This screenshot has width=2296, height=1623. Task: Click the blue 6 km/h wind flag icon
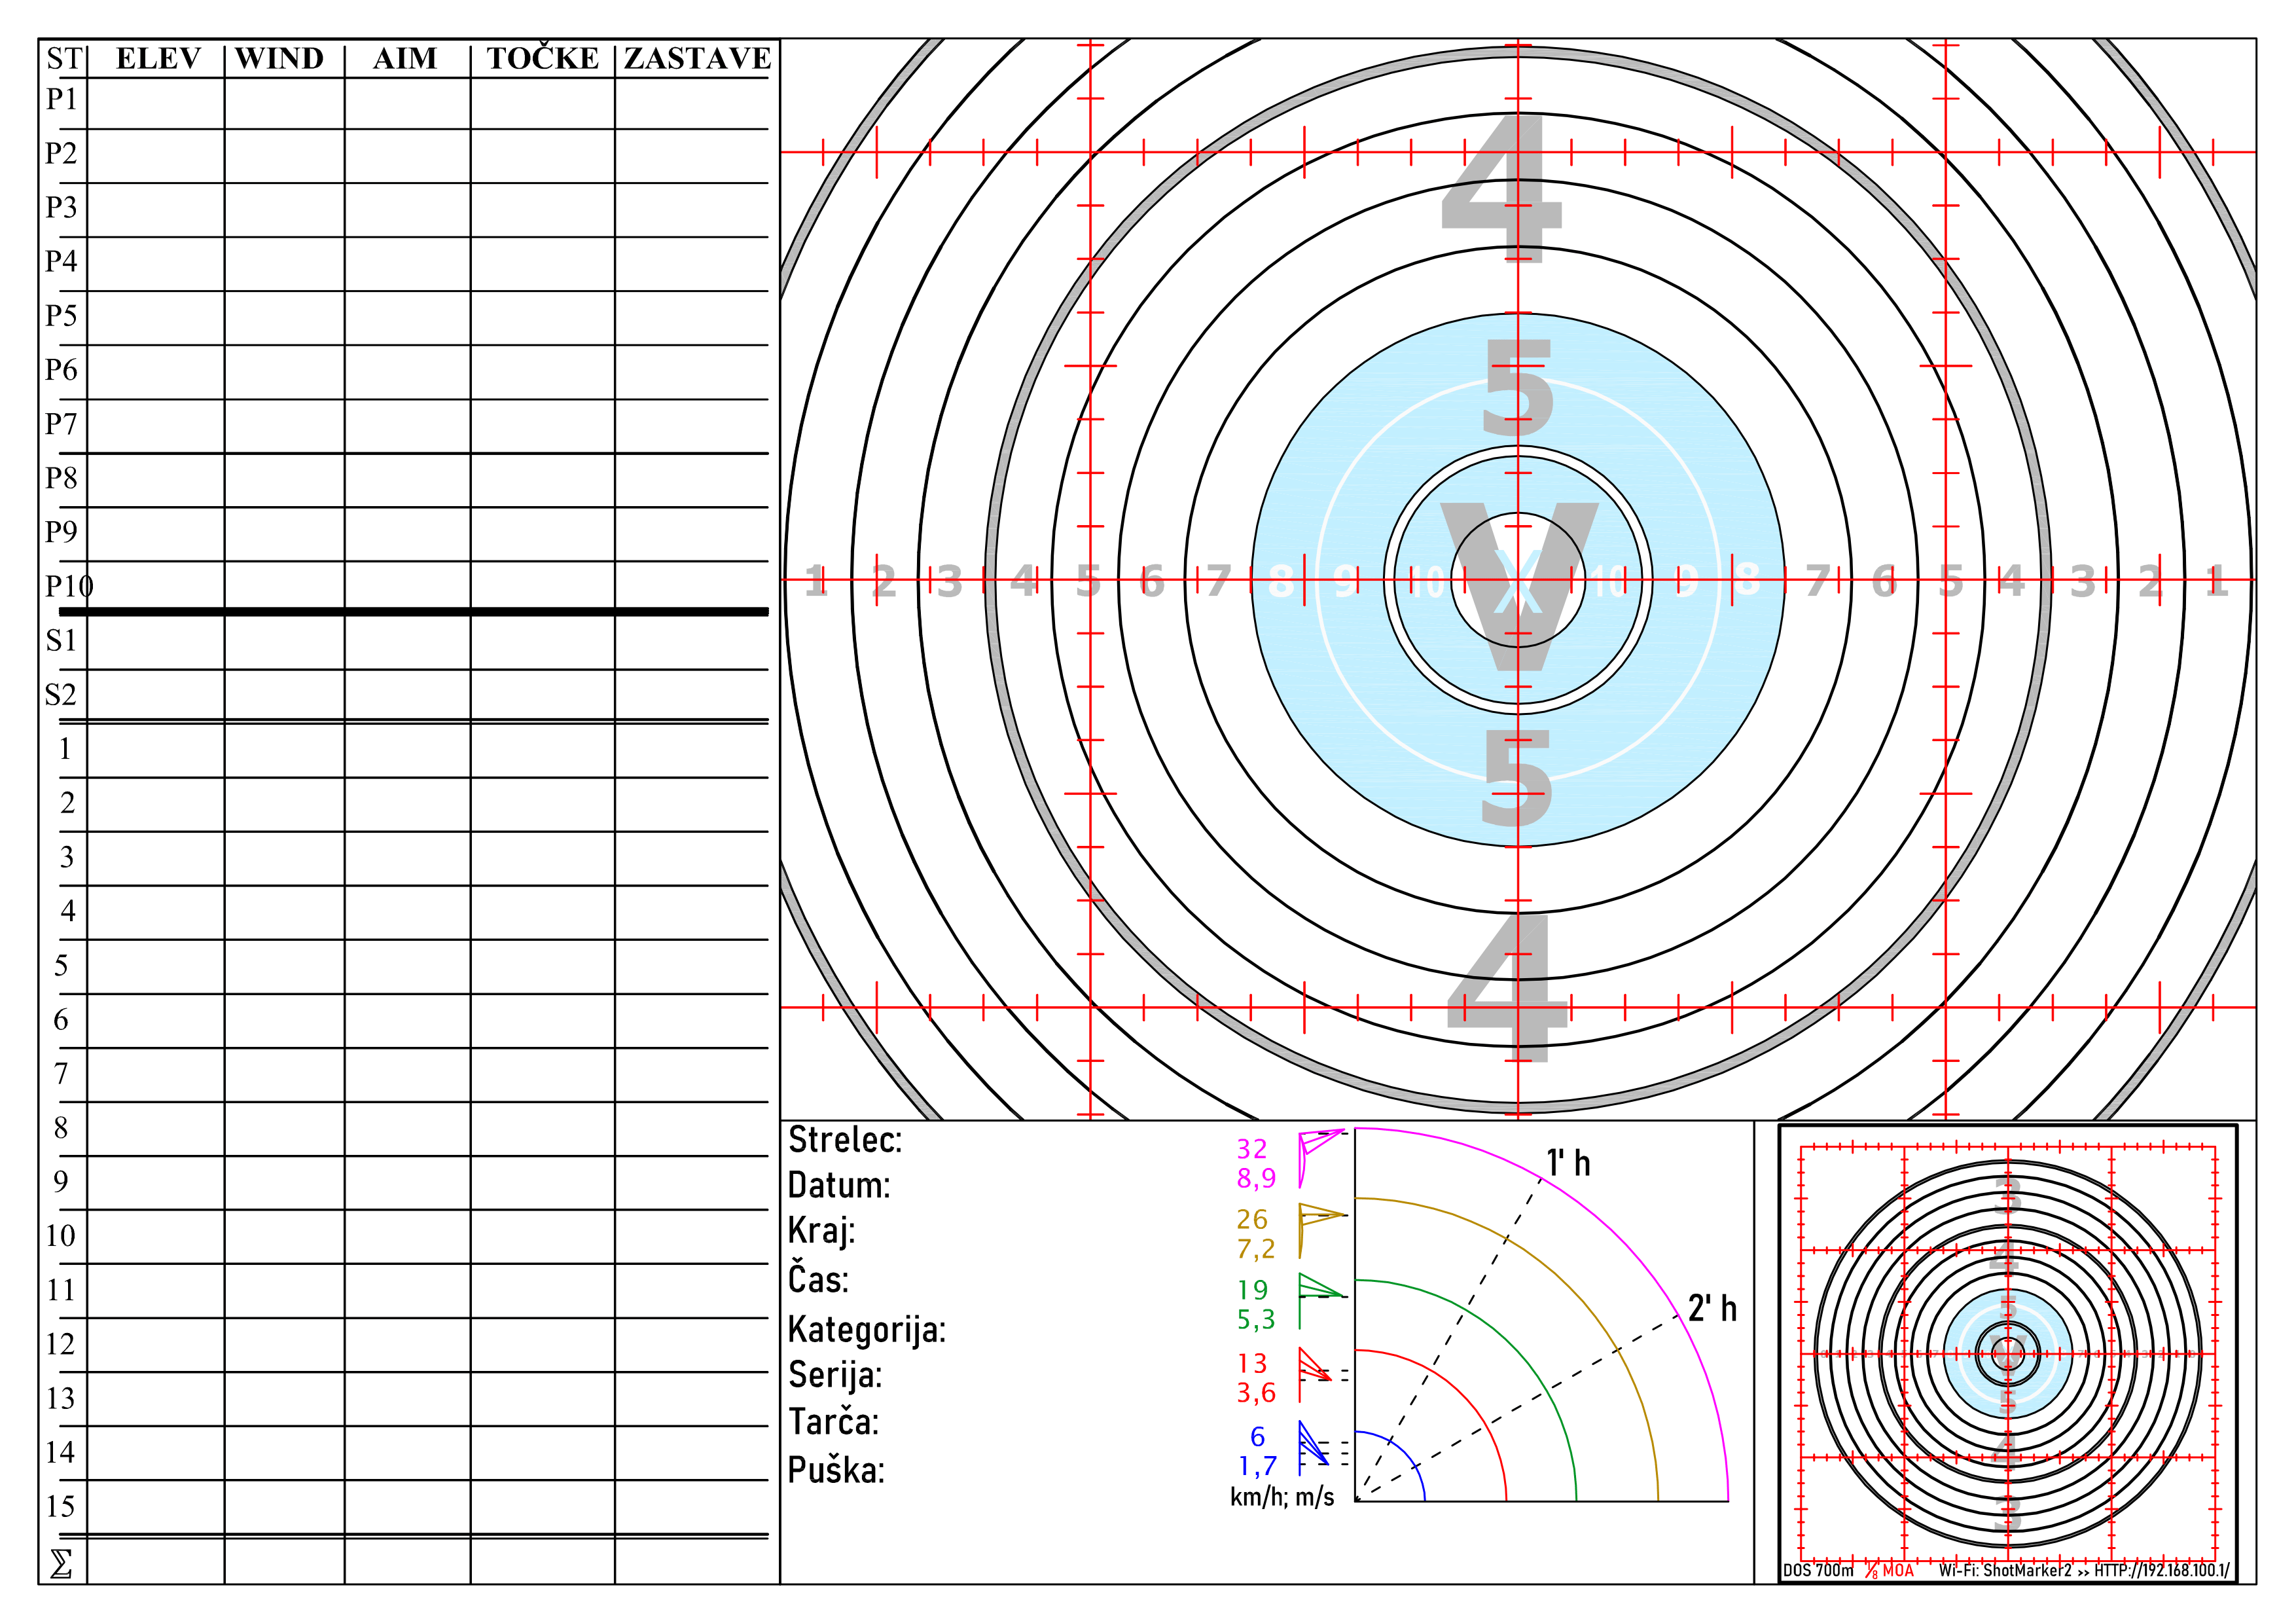(x=1315, y=1448)
